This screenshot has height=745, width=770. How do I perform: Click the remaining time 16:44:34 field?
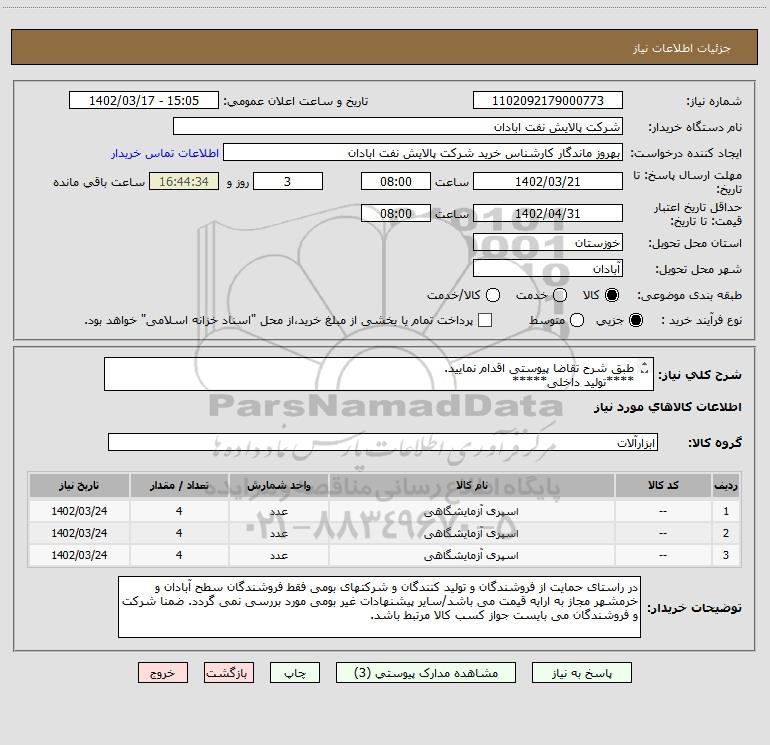(184, 181)
